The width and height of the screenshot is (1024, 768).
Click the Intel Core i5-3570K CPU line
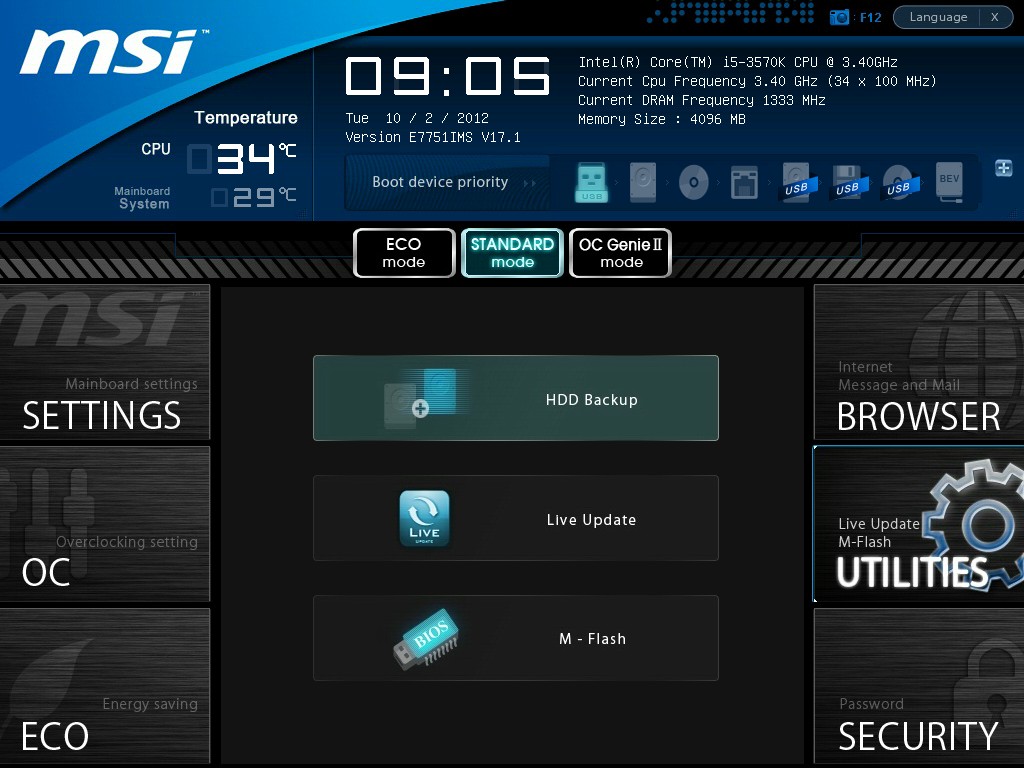[x=738, y=63]
